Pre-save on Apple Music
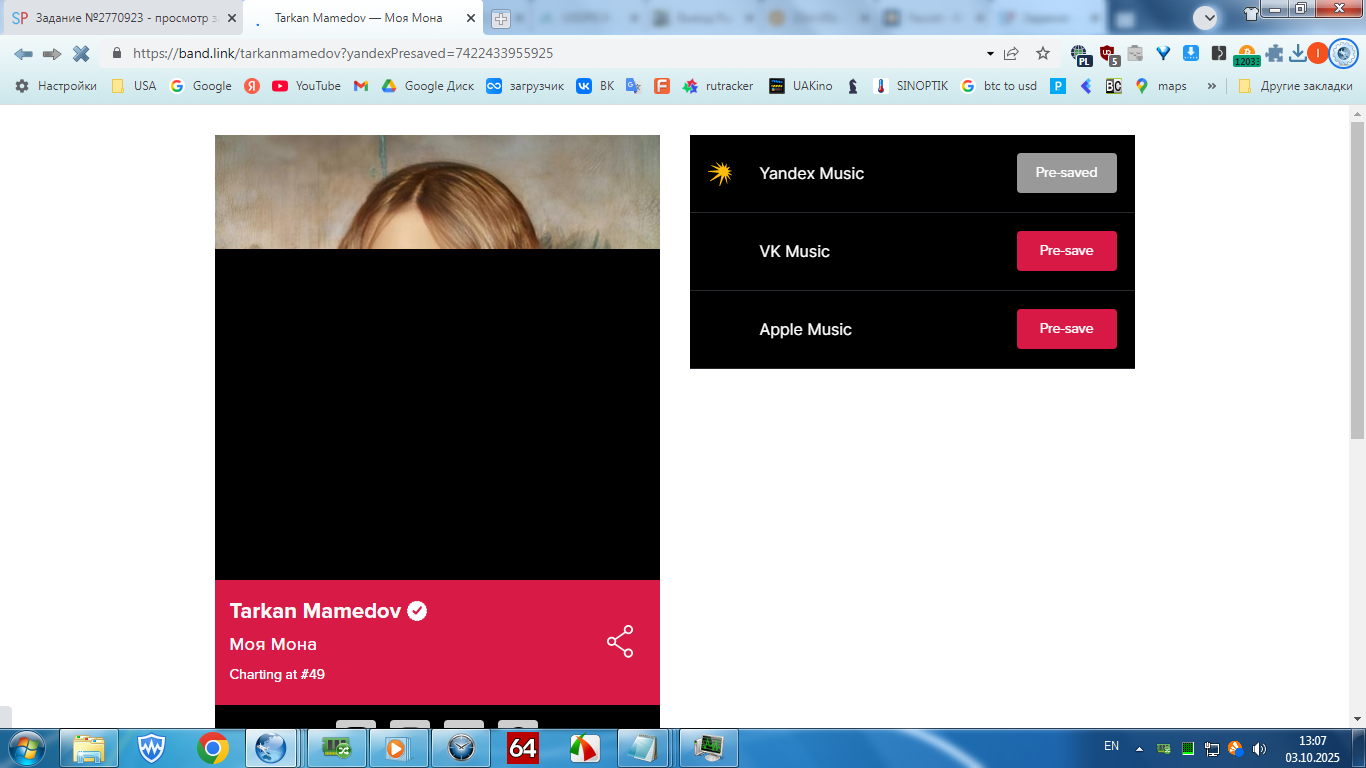1366x768 pixels. [x=1066, y=329]
